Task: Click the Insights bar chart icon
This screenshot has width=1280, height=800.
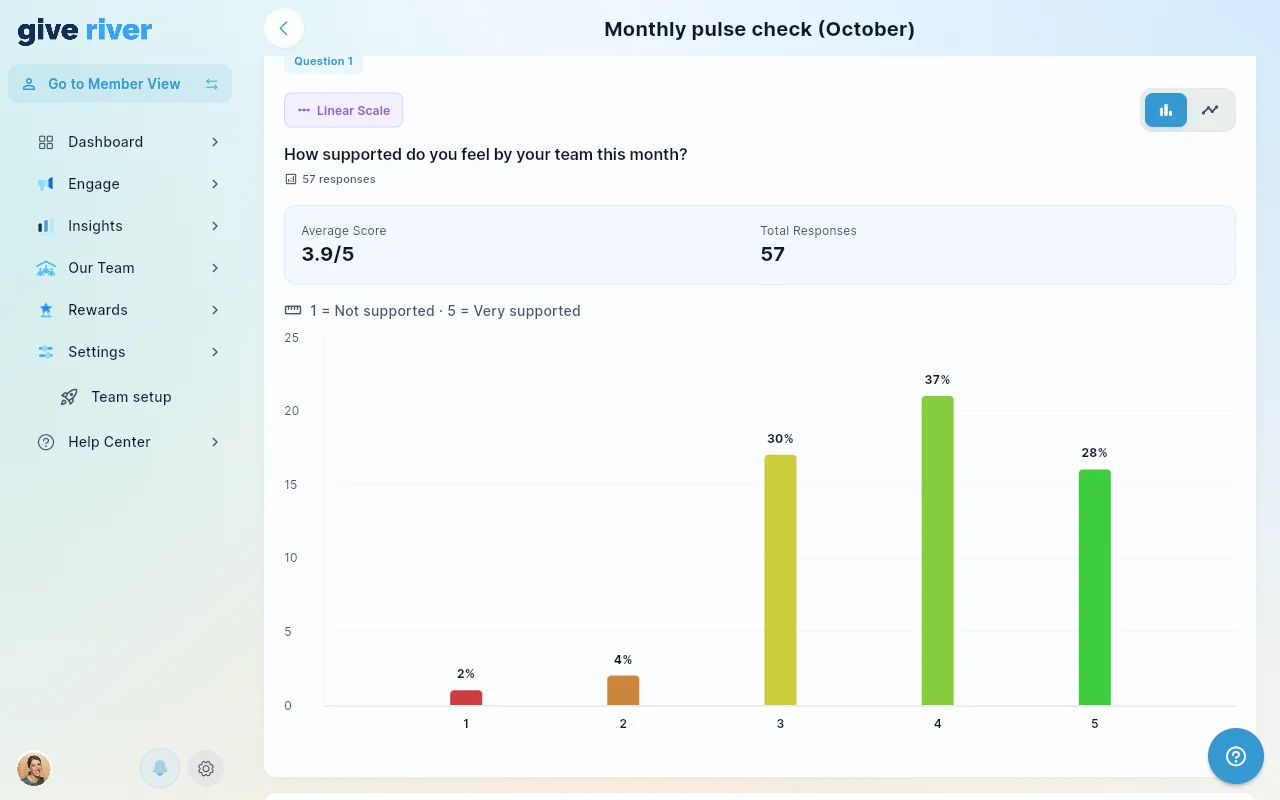Action: [46, 226]
